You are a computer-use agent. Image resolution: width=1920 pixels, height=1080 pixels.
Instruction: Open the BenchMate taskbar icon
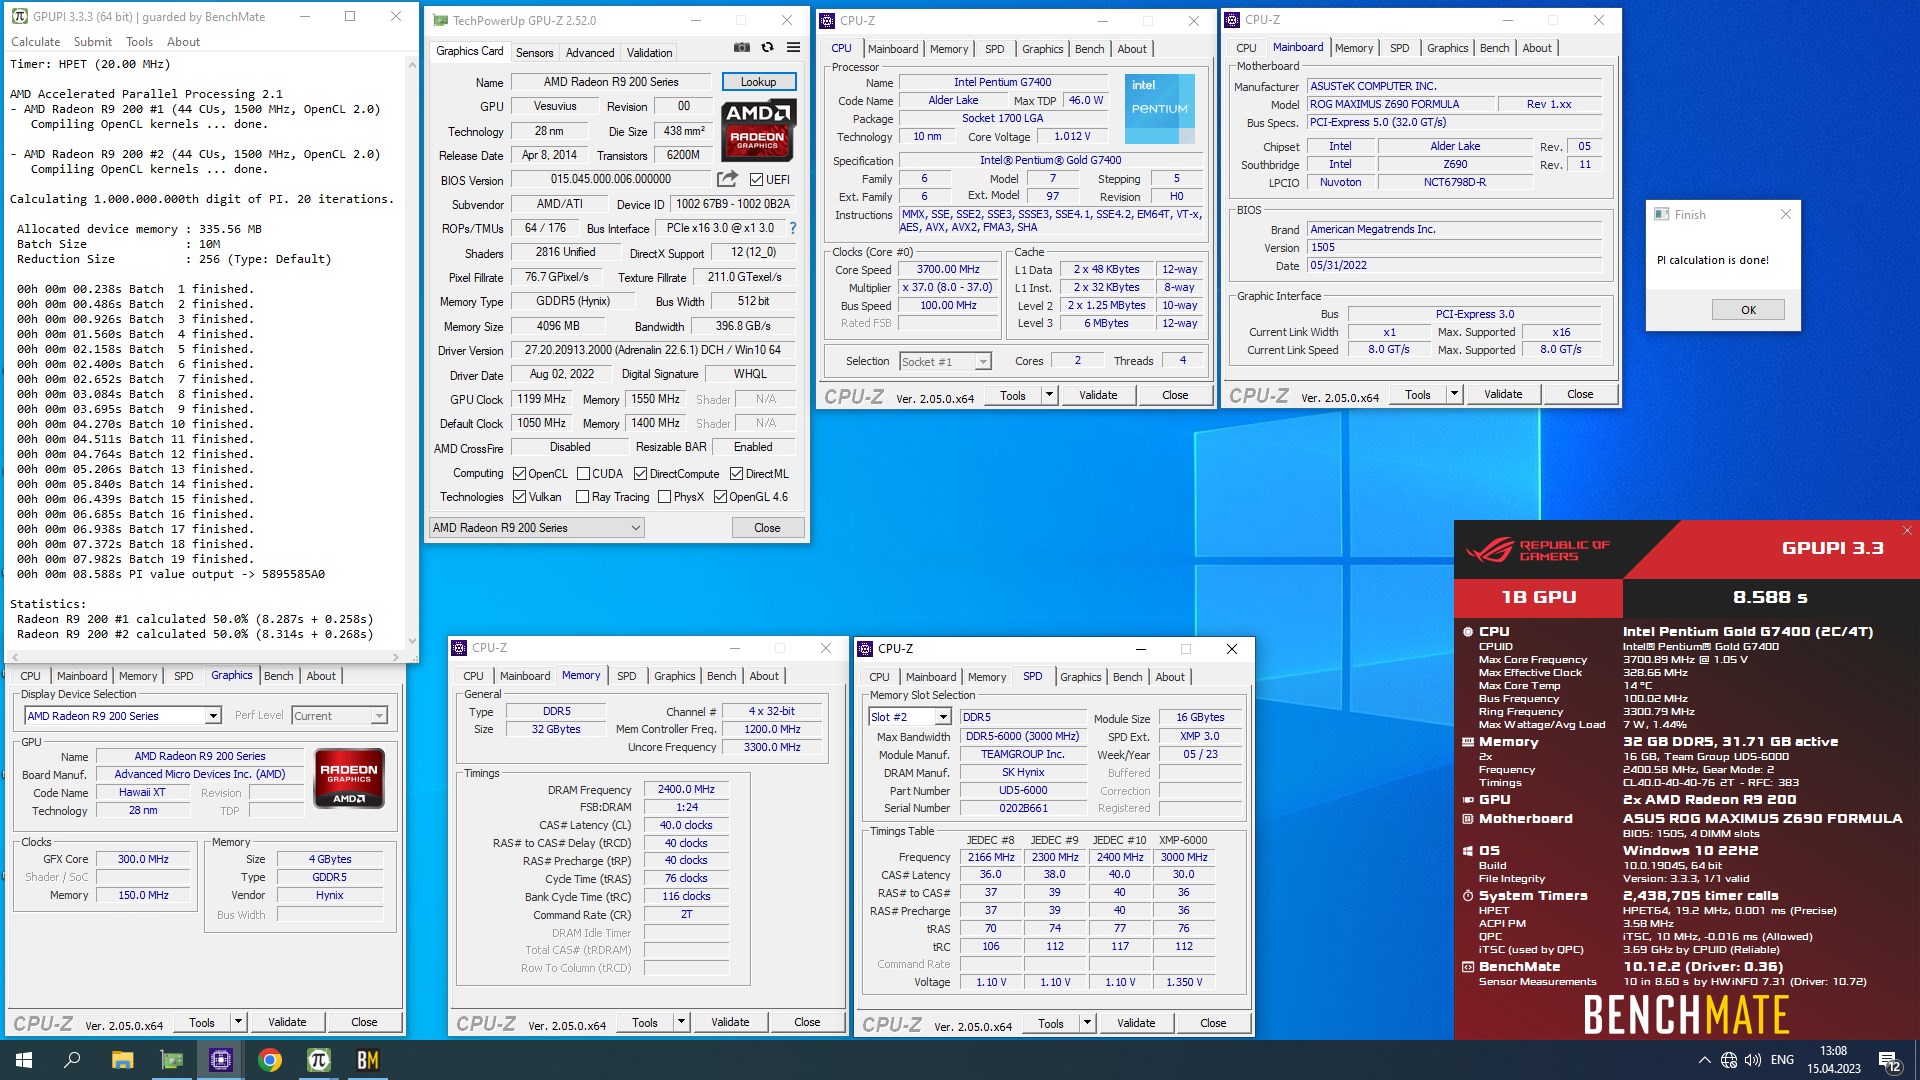(368, 1060)
